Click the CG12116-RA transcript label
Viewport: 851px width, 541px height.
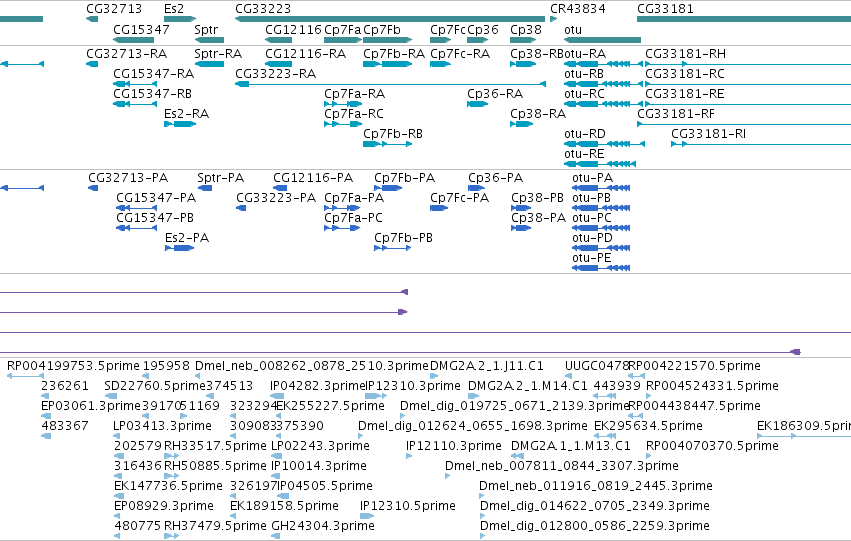[306, 54]
